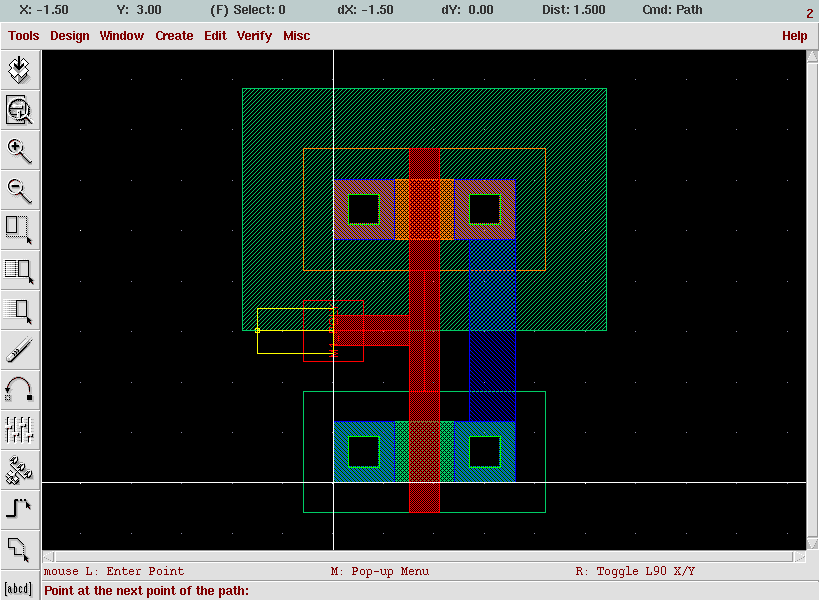Click the 'Cmd: Path' status text
The height and width of the screenshot is (600, 819).
[672, 10]
